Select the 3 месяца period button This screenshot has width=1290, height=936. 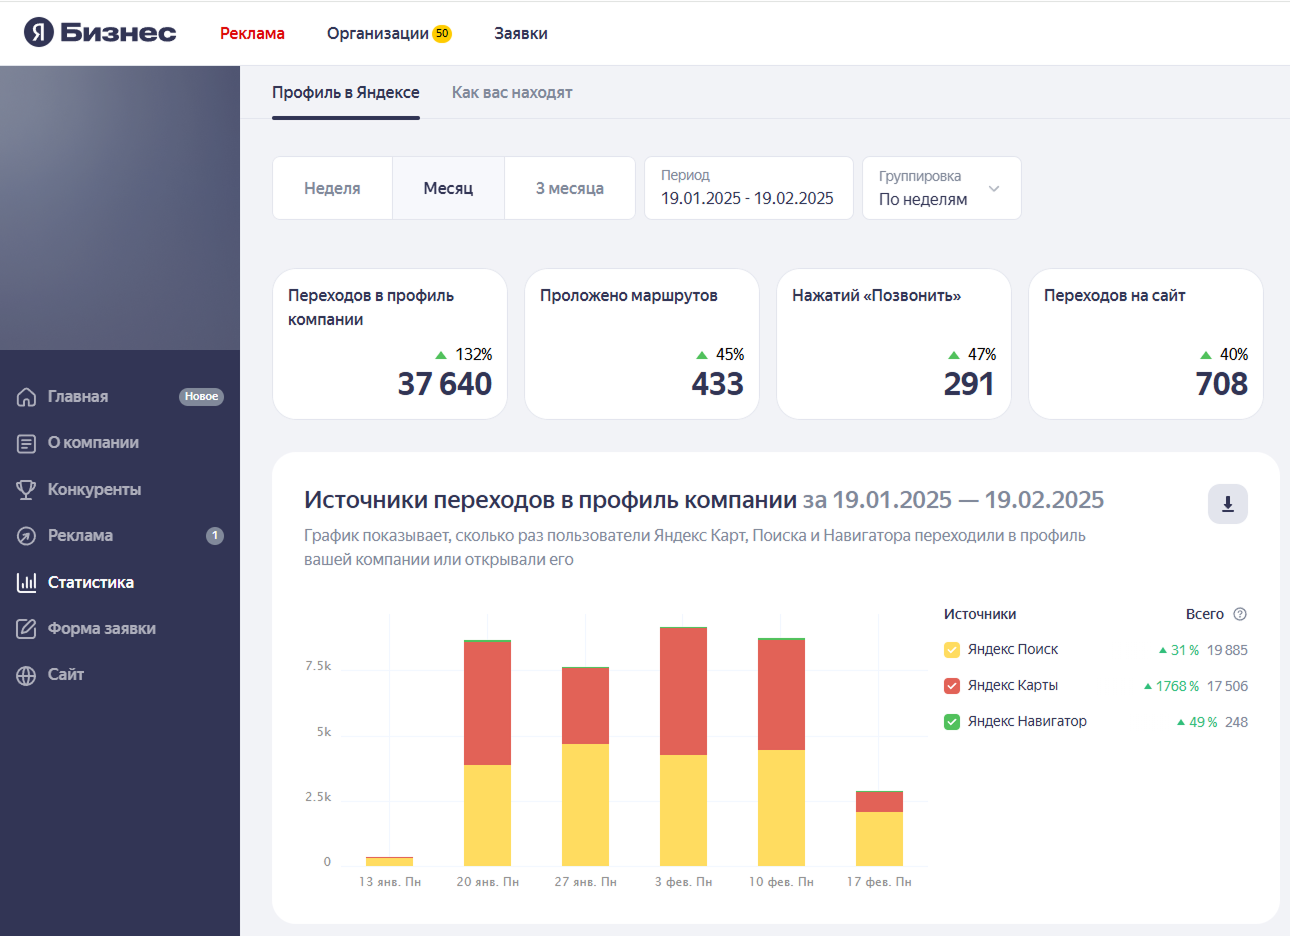[x=570, y=188]
